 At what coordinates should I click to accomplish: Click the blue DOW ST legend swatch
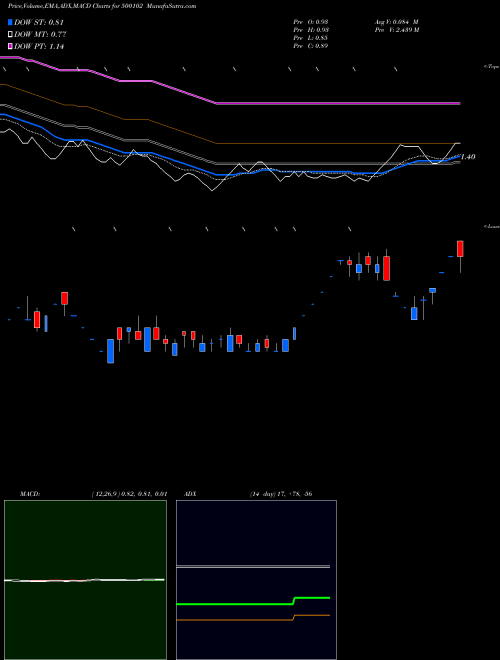pyautogui.click(x=11, y=22)
